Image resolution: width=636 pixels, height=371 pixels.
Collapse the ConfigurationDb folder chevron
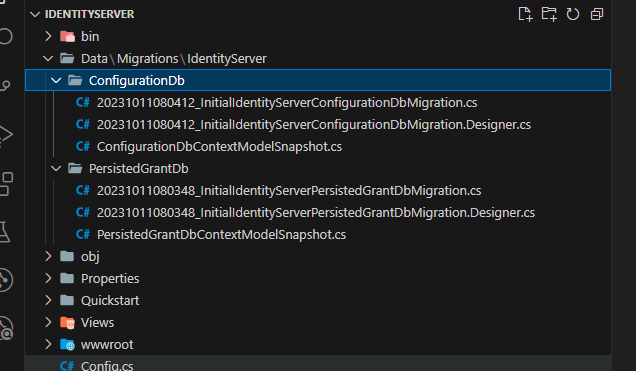pyautogui.click(x=56, y=81)
